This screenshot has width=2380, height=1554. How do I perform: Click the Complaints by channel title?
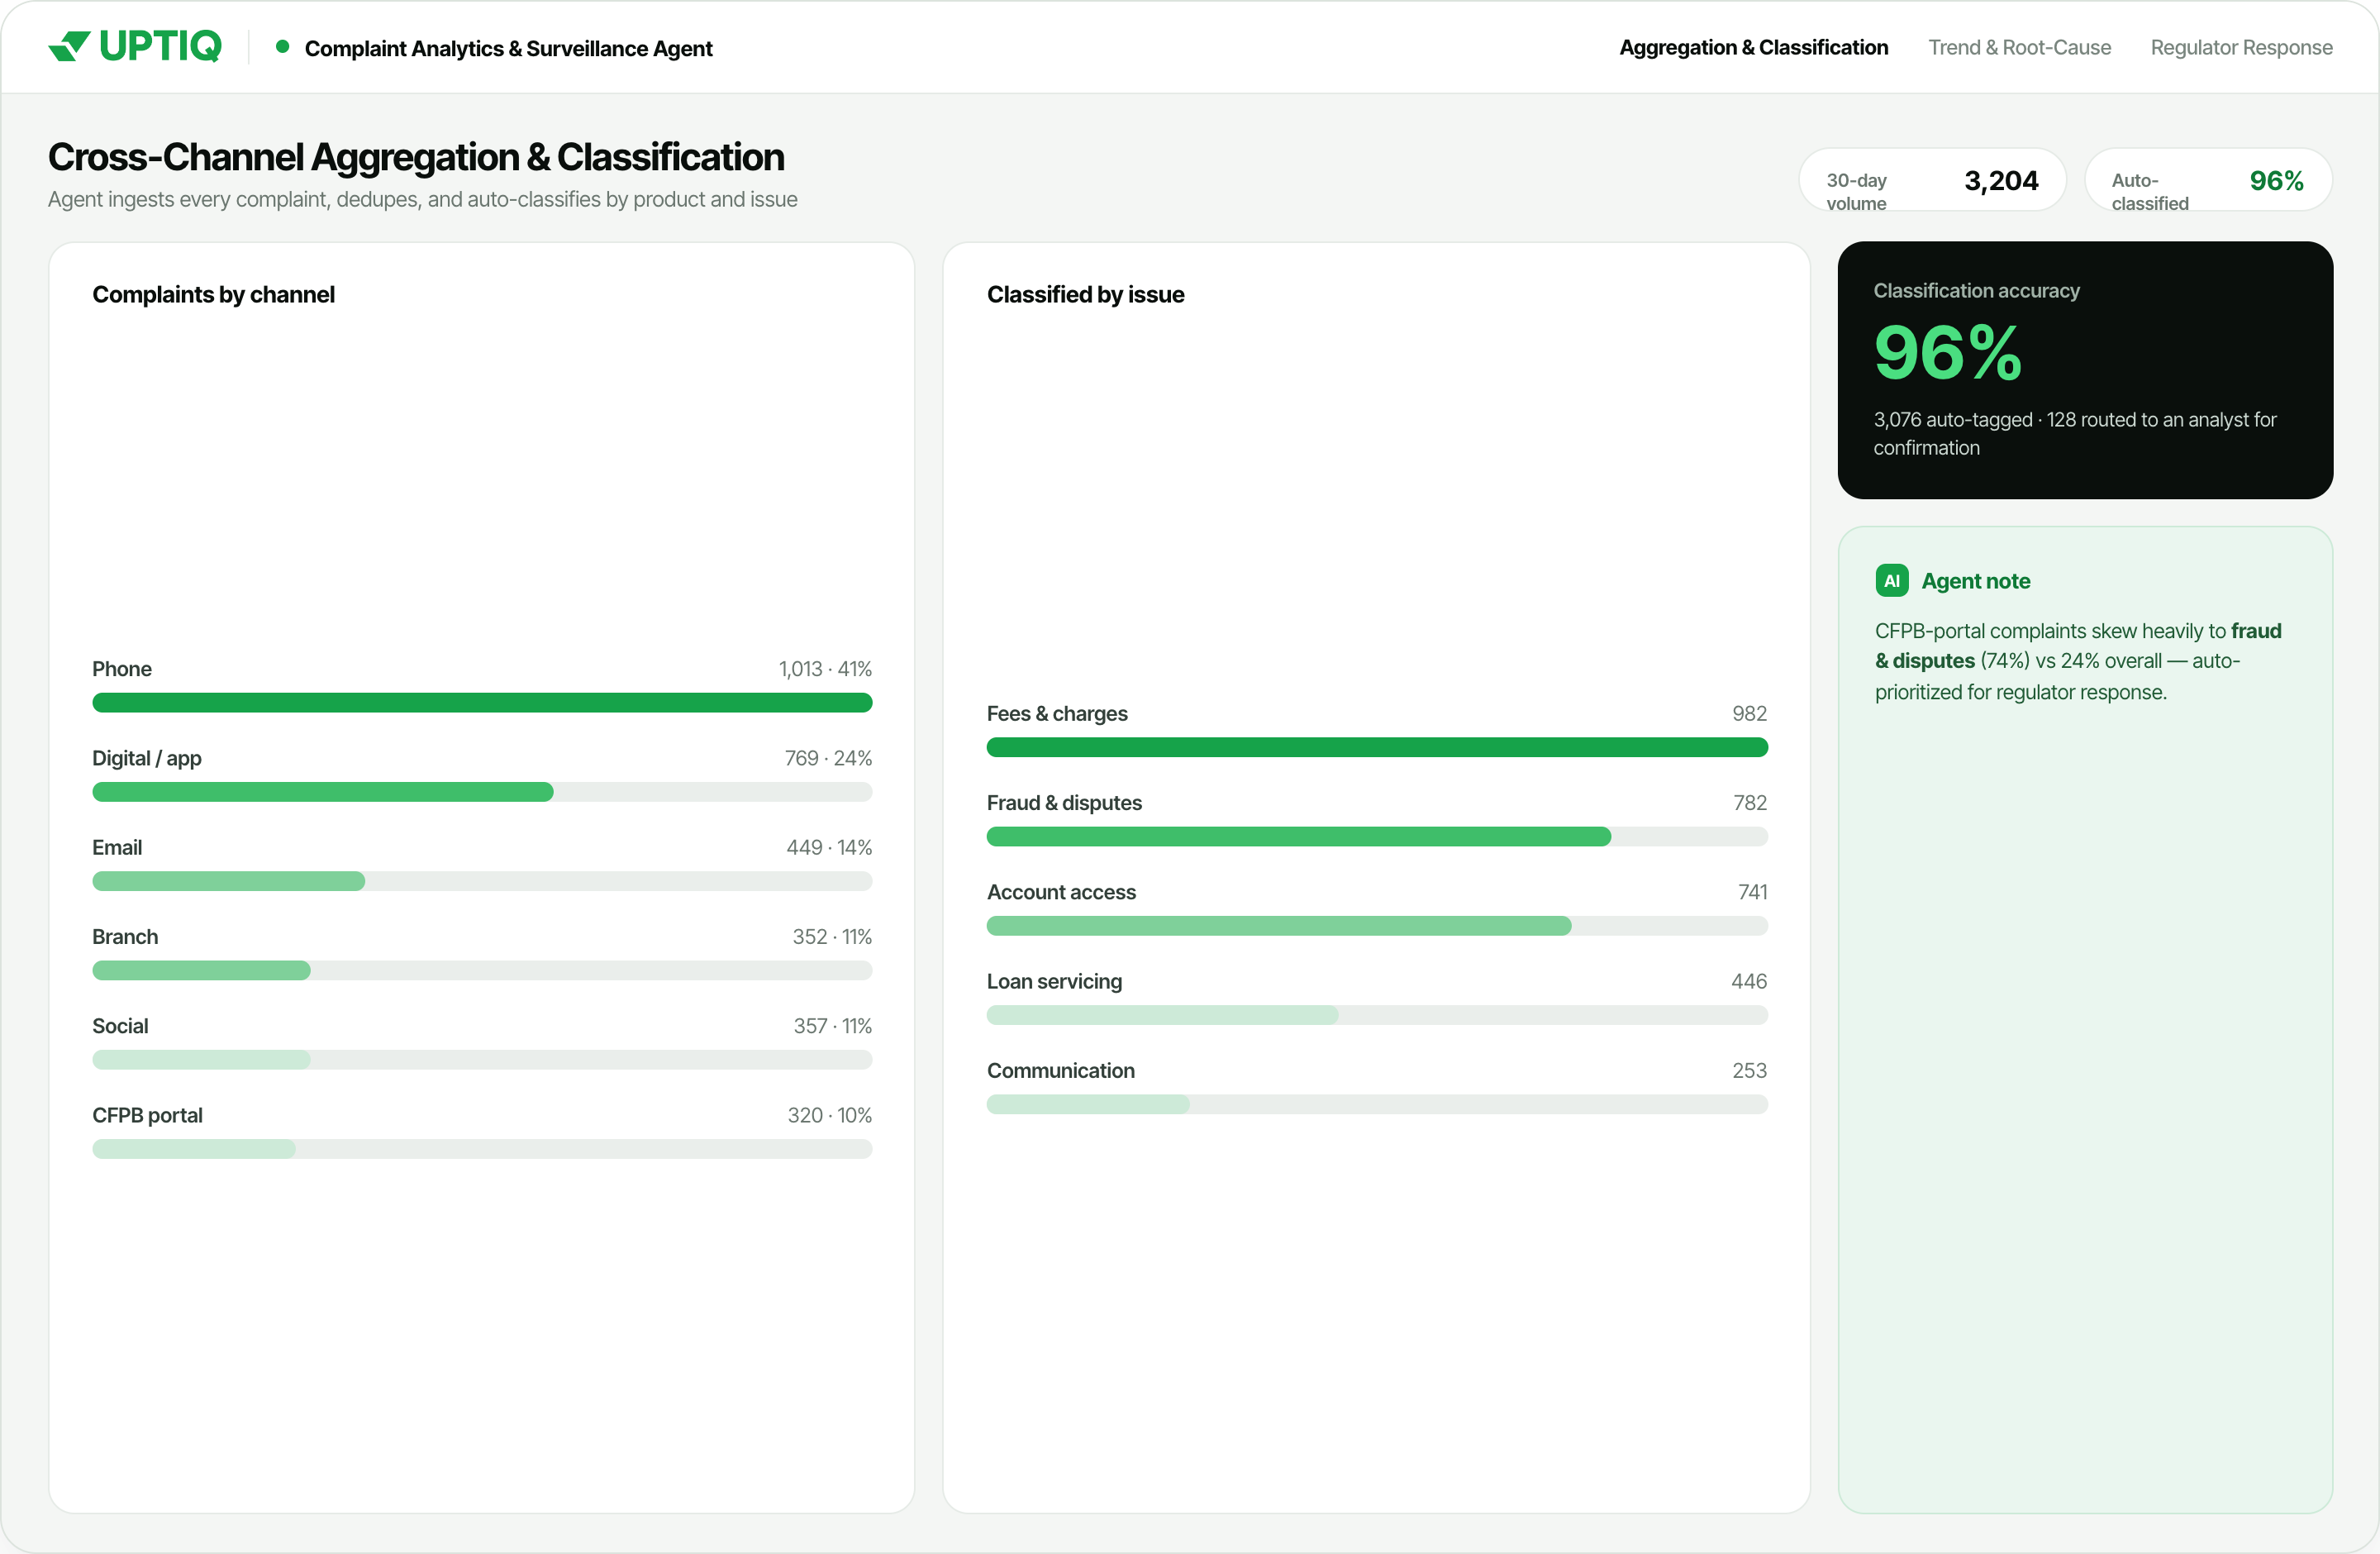[x=213, y=294]
